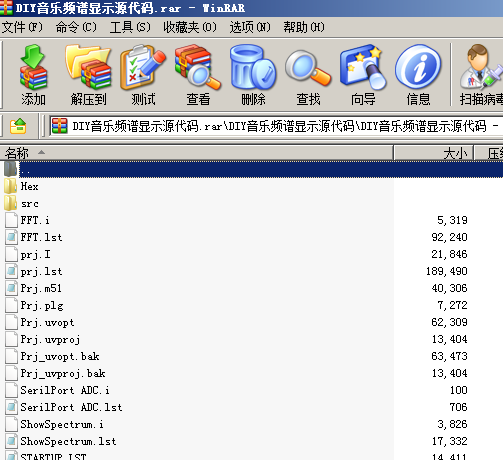Click the size value 189,490
The width and height of the screenshot is (503, 460).
[447, 271]
